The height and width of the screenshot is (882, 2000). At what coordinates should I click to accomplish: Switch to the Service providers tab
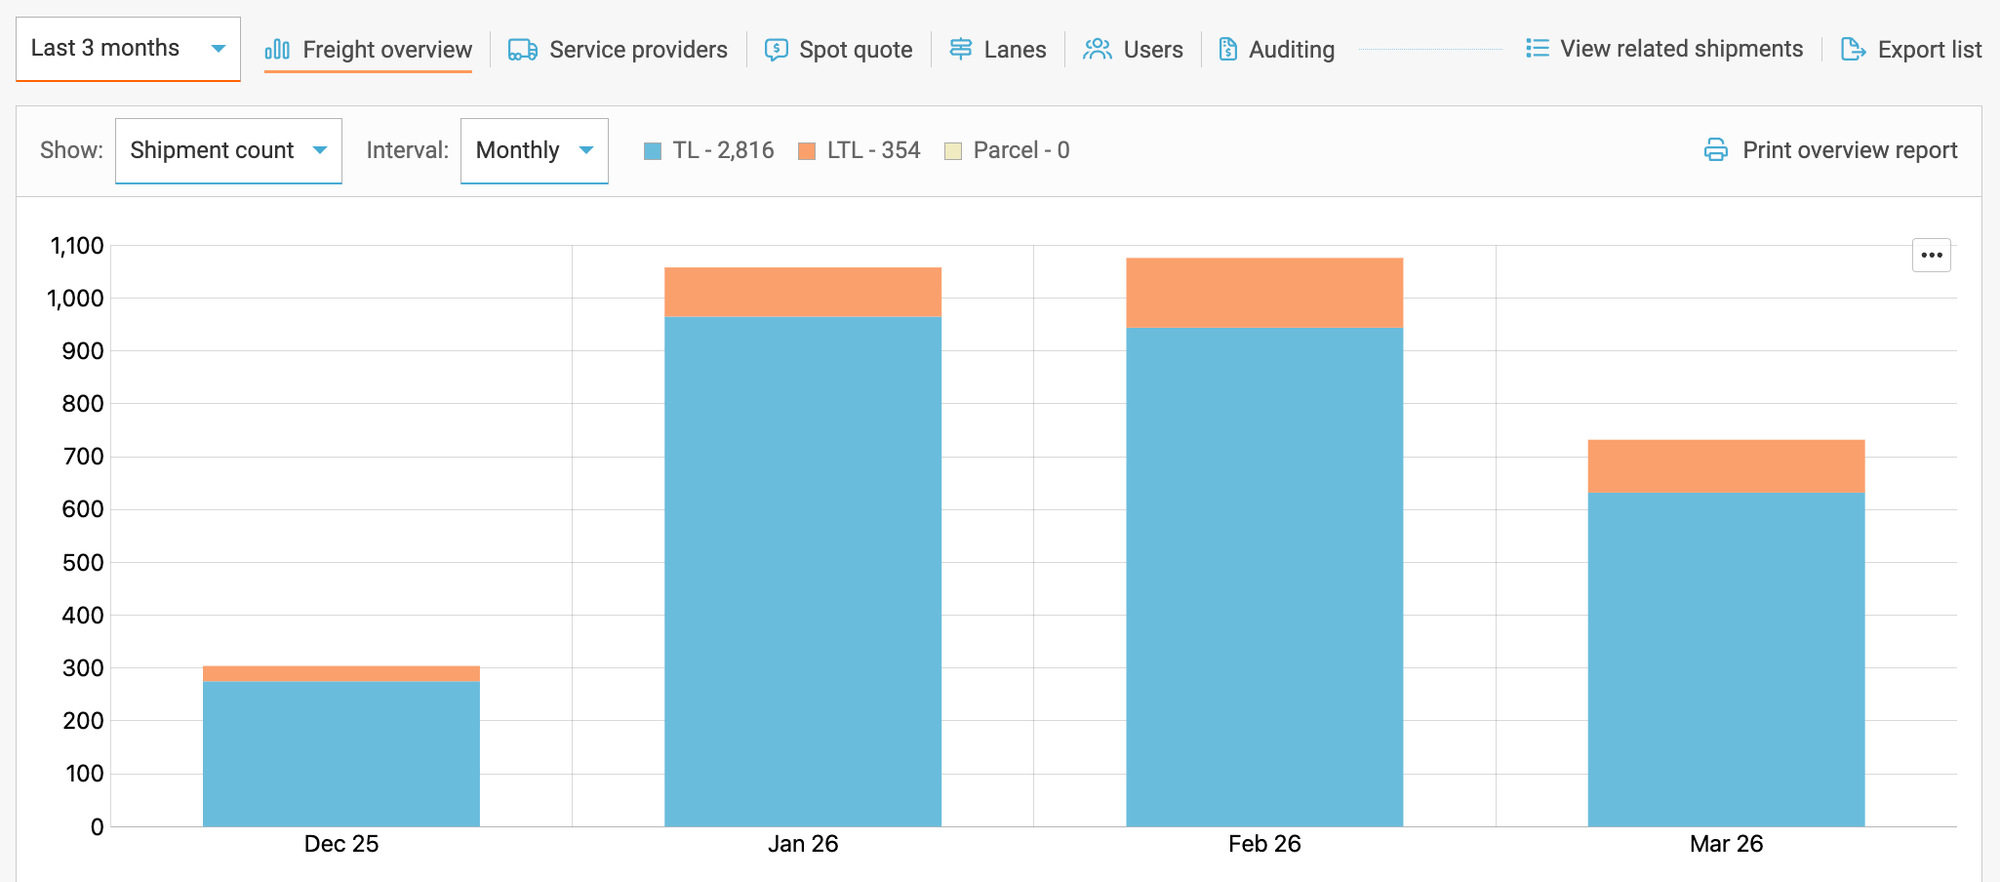pyautogui.click(x=638, y=49)
